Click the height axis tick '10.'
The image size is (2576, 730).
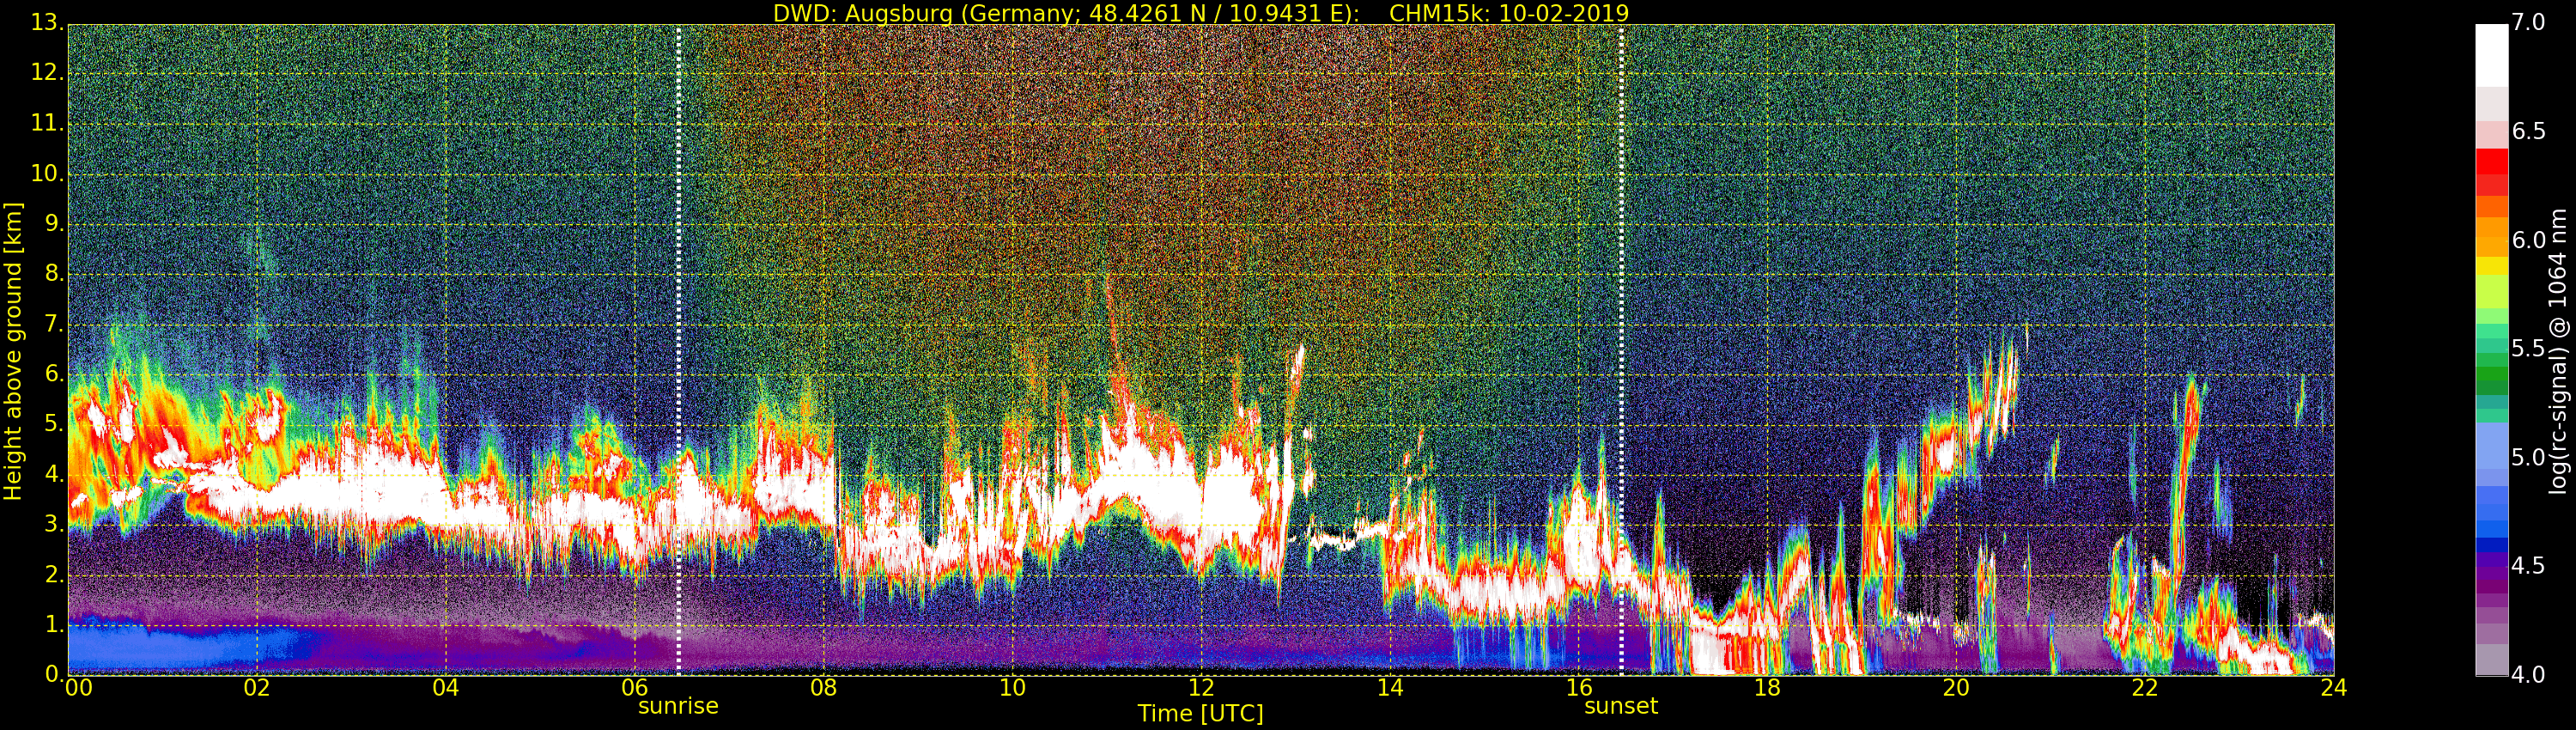point(47,173)
